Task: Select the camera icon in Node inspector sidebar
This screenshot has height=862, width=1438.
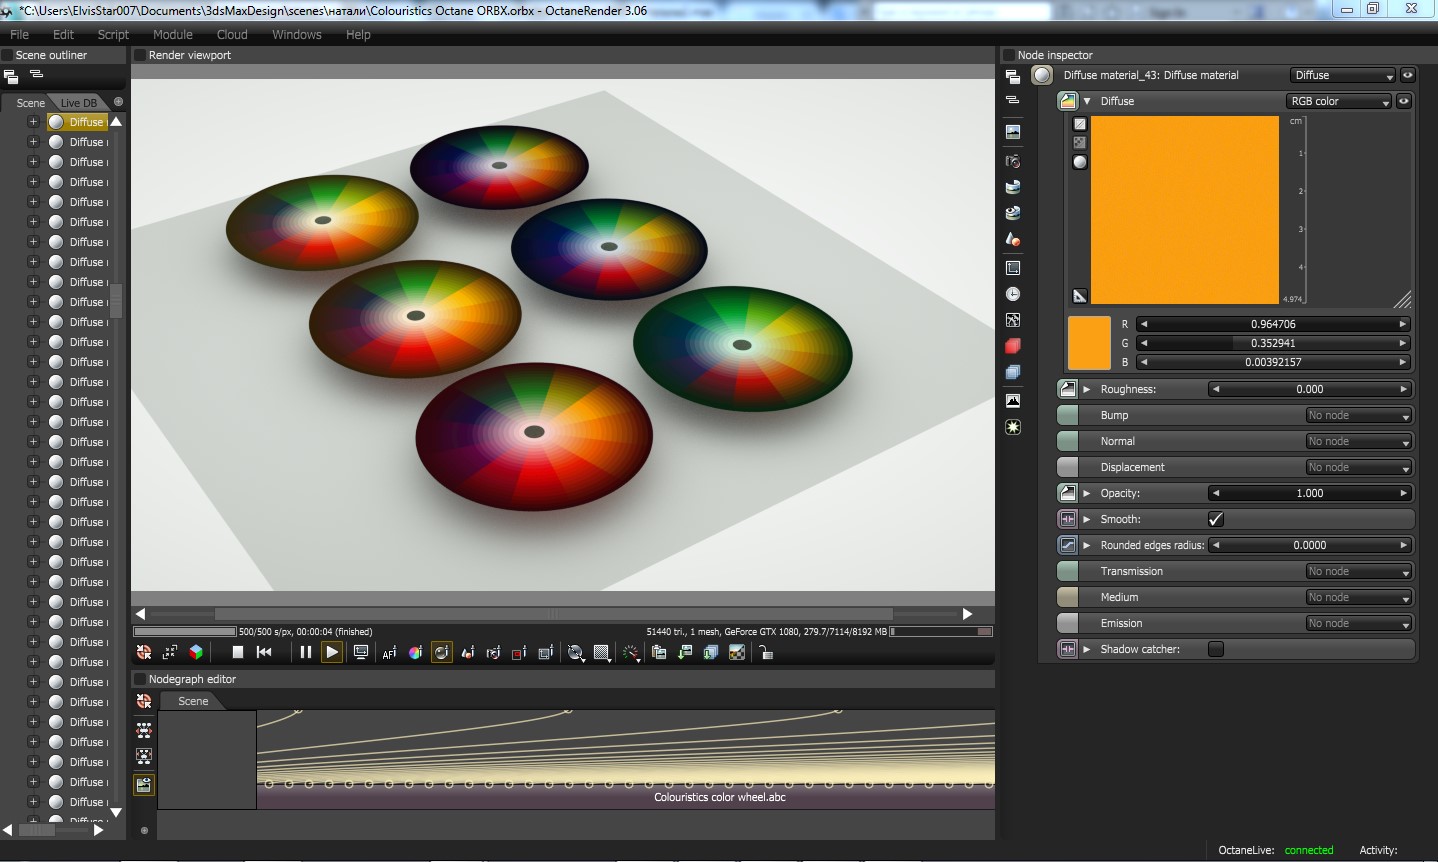Action: coord(1013,161)
